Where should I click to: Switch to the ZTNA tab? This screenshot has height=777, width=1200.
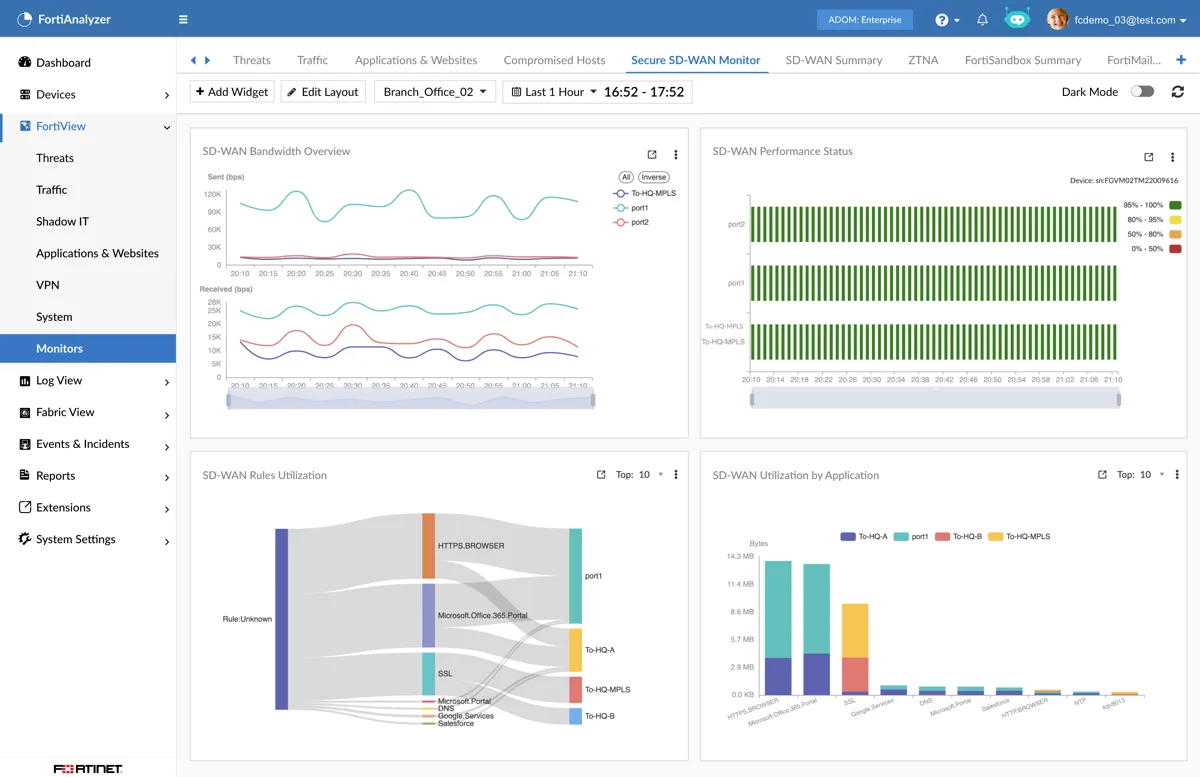923,60
